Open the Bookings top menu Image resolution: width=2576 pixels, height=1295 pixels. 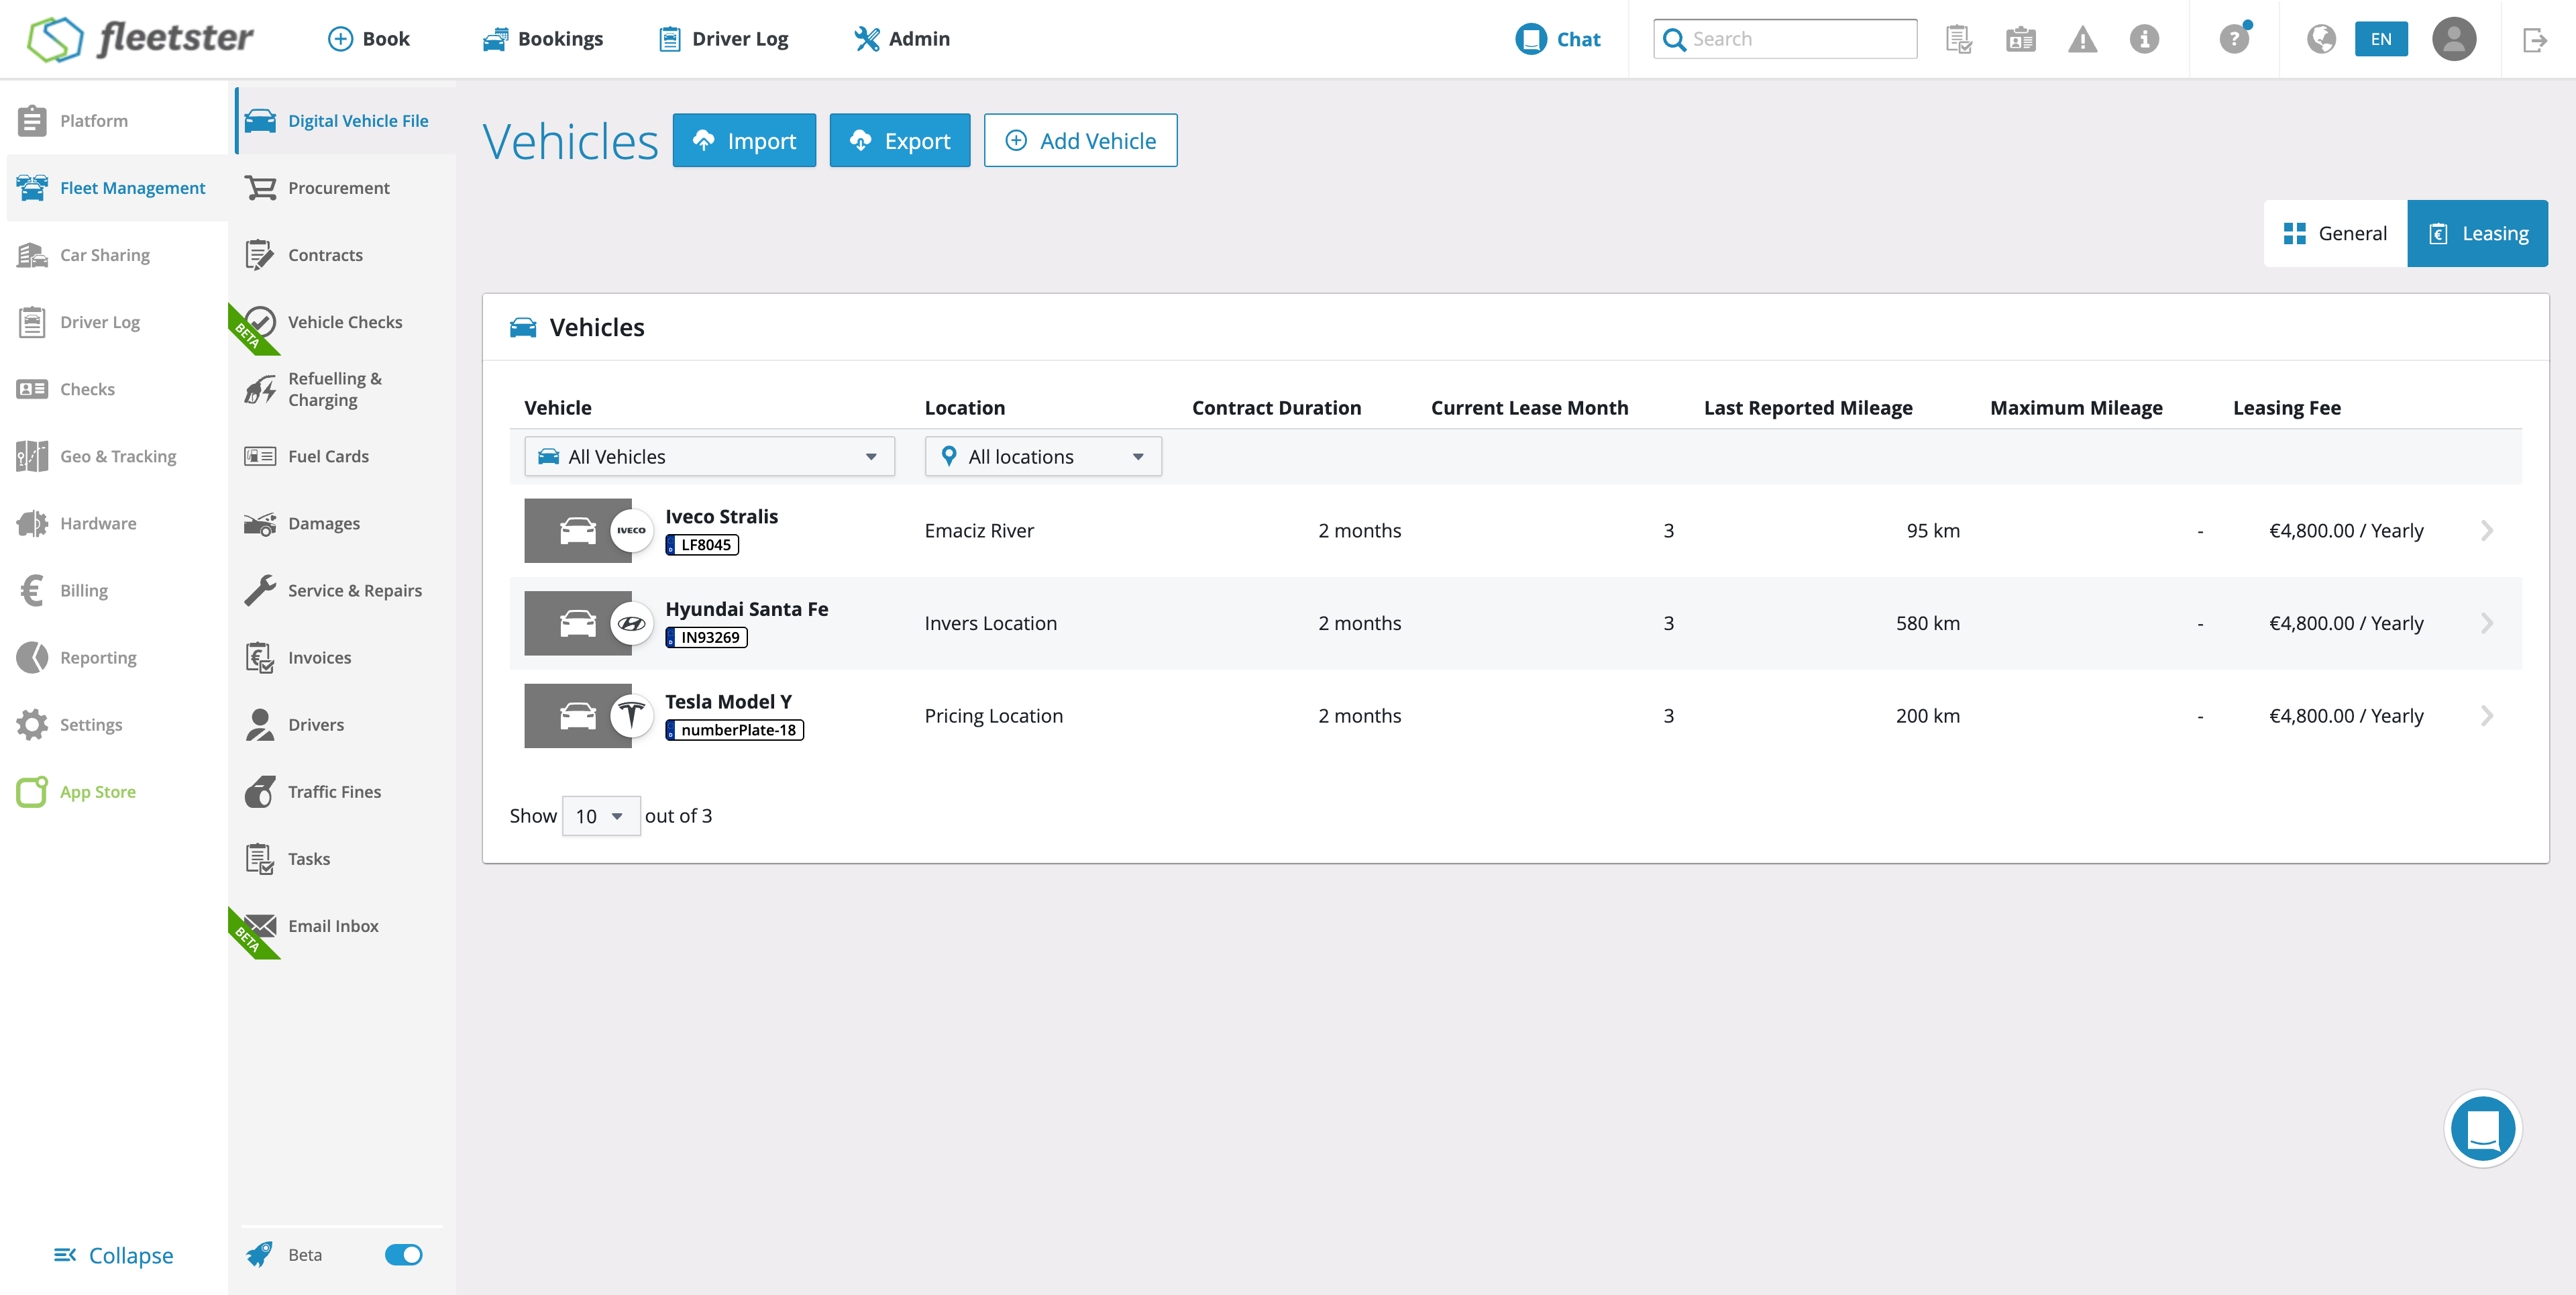[543, 39]
